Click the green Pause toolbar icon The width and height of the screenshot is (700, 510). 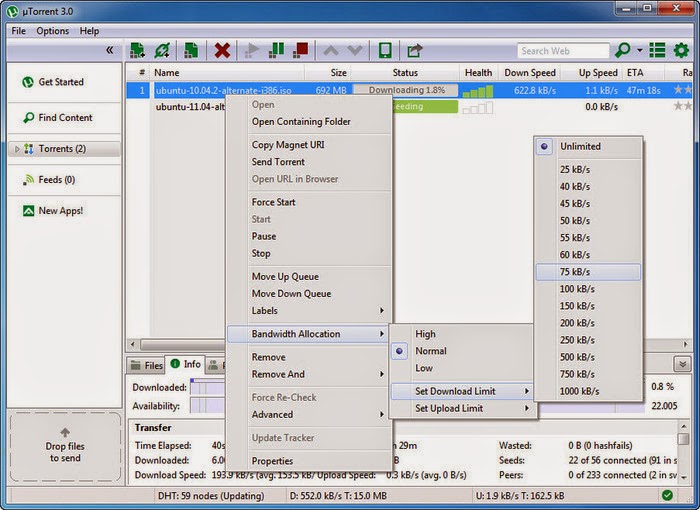point(276,50)
